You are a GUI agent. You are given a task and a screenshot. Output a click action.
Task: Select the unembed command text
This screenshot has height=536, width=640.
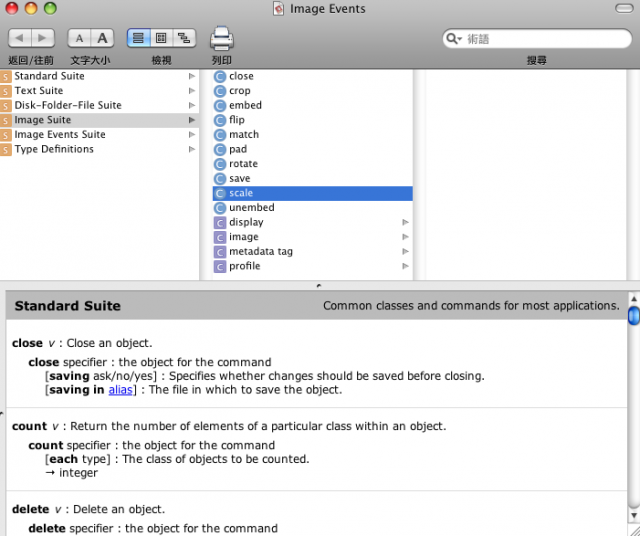point(251,207)
